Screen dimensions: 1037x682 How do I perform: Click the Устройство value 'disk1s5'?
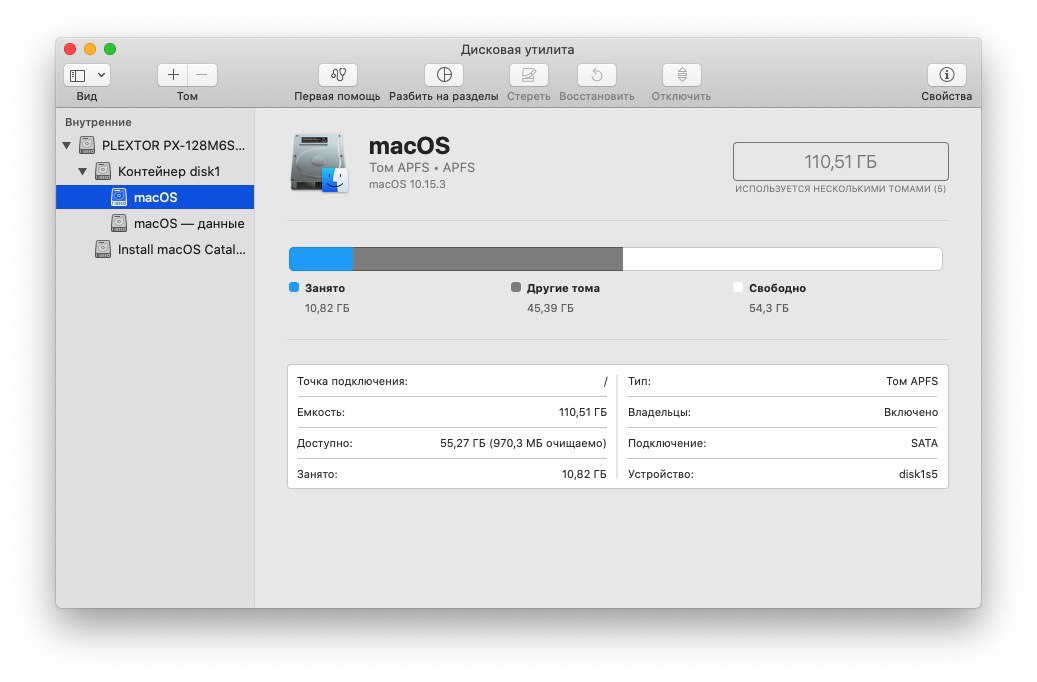pyautogui.click(x=918, y=474)
